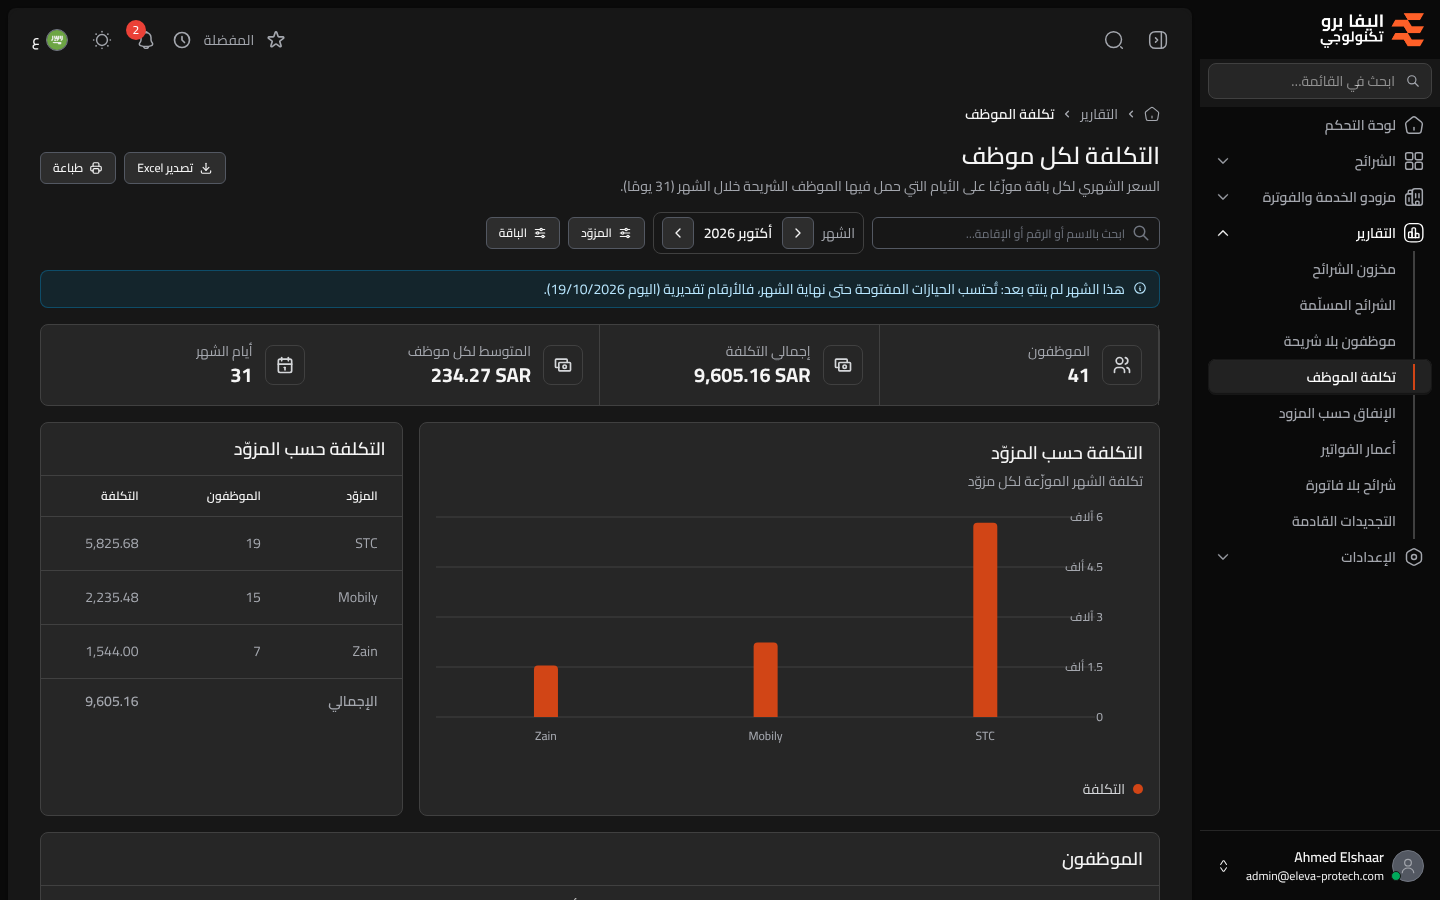Switch language via the flag icon
The height and width of the screenshot is (900, 1440).
point(57,40)
